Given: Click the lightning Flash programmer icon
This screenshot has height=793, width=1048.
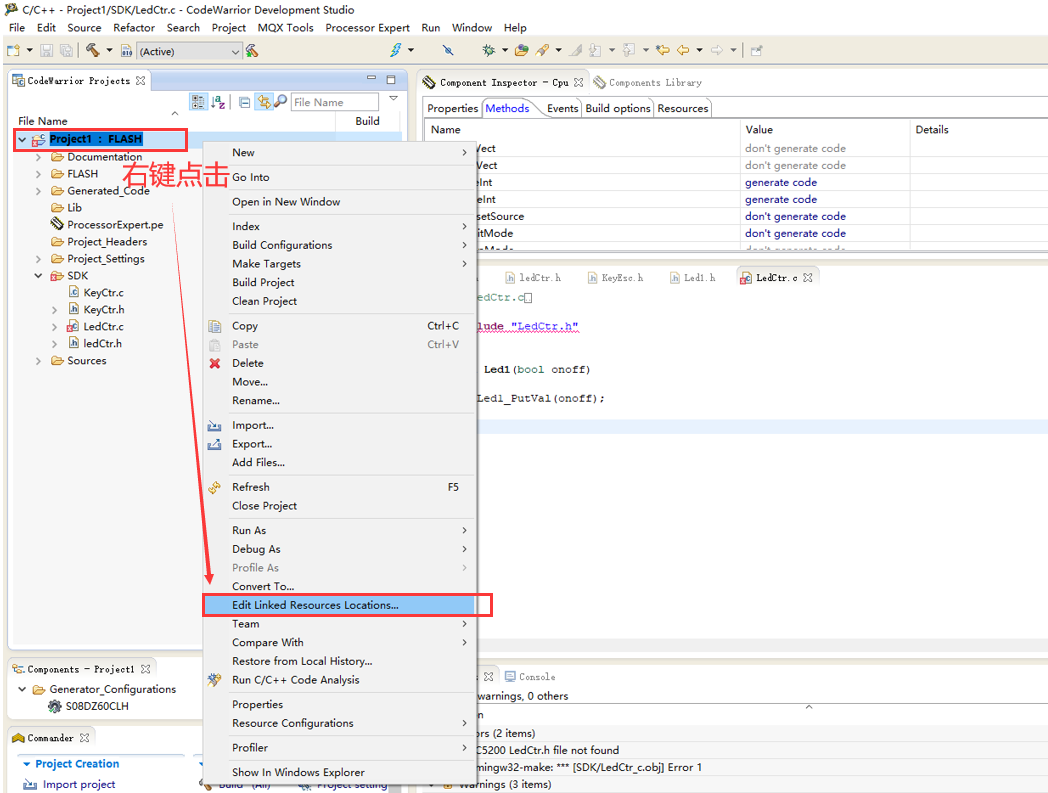Looking at the screenshot, I should tap(396, 50).
